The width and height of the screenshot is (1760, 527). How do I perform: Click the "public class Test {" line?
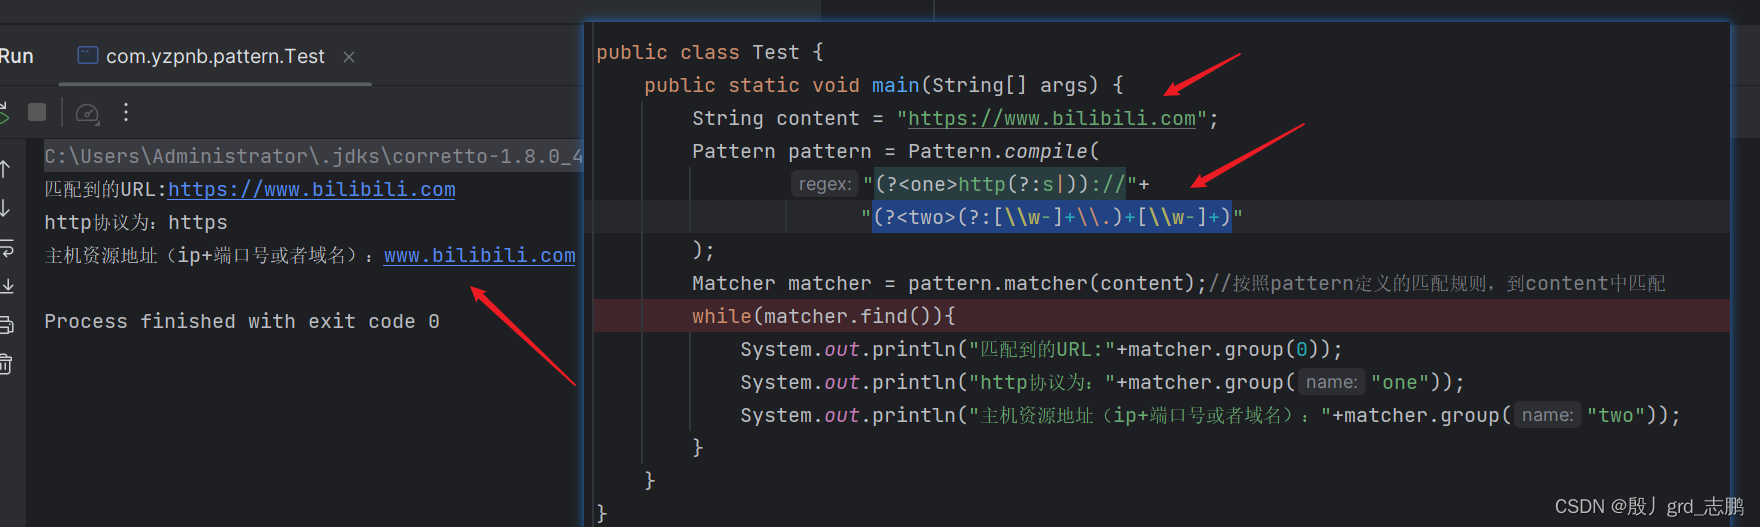coord(710,52)
